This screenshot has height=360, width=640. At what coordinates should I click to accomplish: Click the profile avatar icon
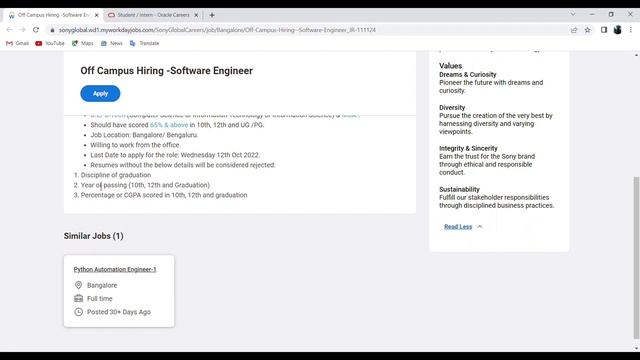point(618,30)
